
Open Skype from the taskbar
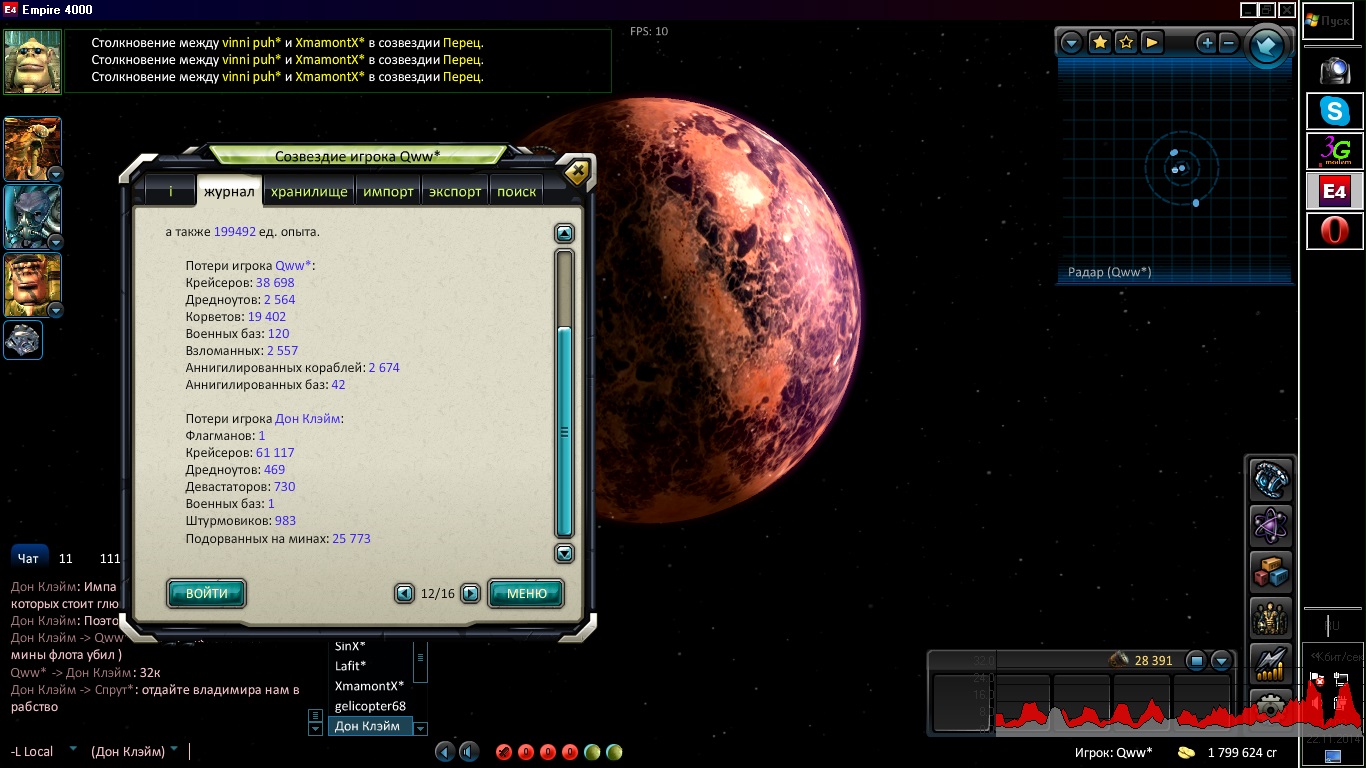(1334, 112)
